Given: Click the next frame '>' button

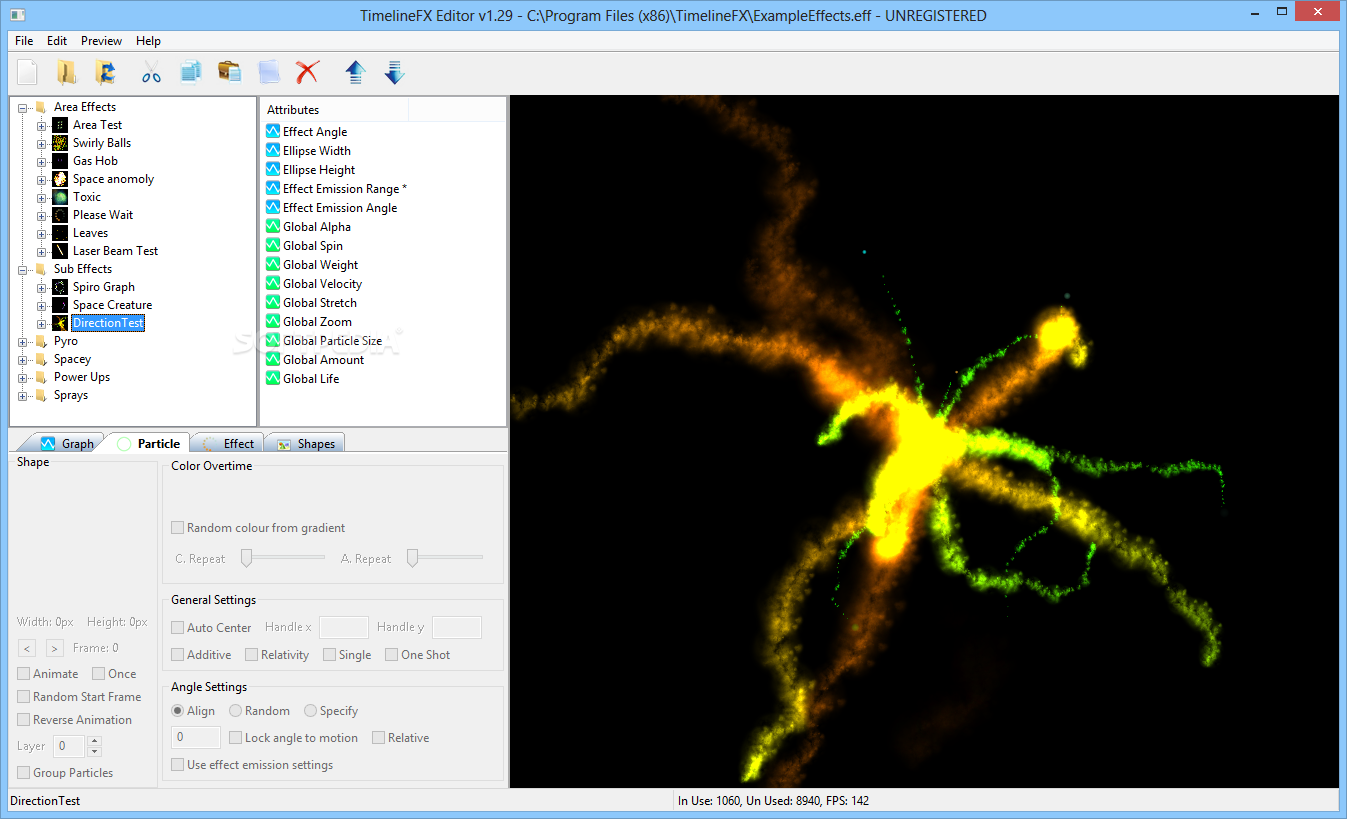Looking at the screenshot, I should (x=54, y=648).
